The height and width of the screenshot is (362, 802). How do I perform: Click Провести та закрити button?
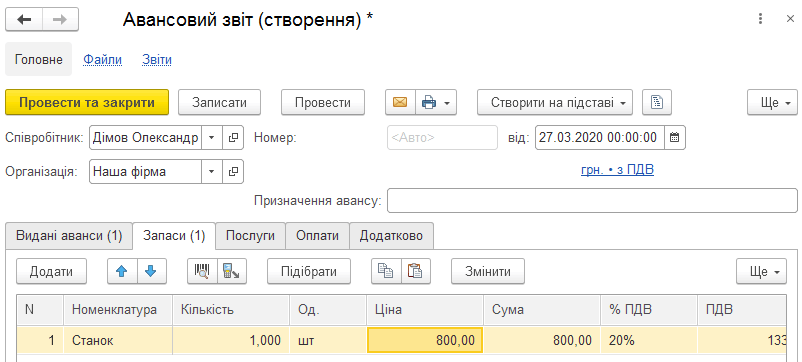click(87, 102)
